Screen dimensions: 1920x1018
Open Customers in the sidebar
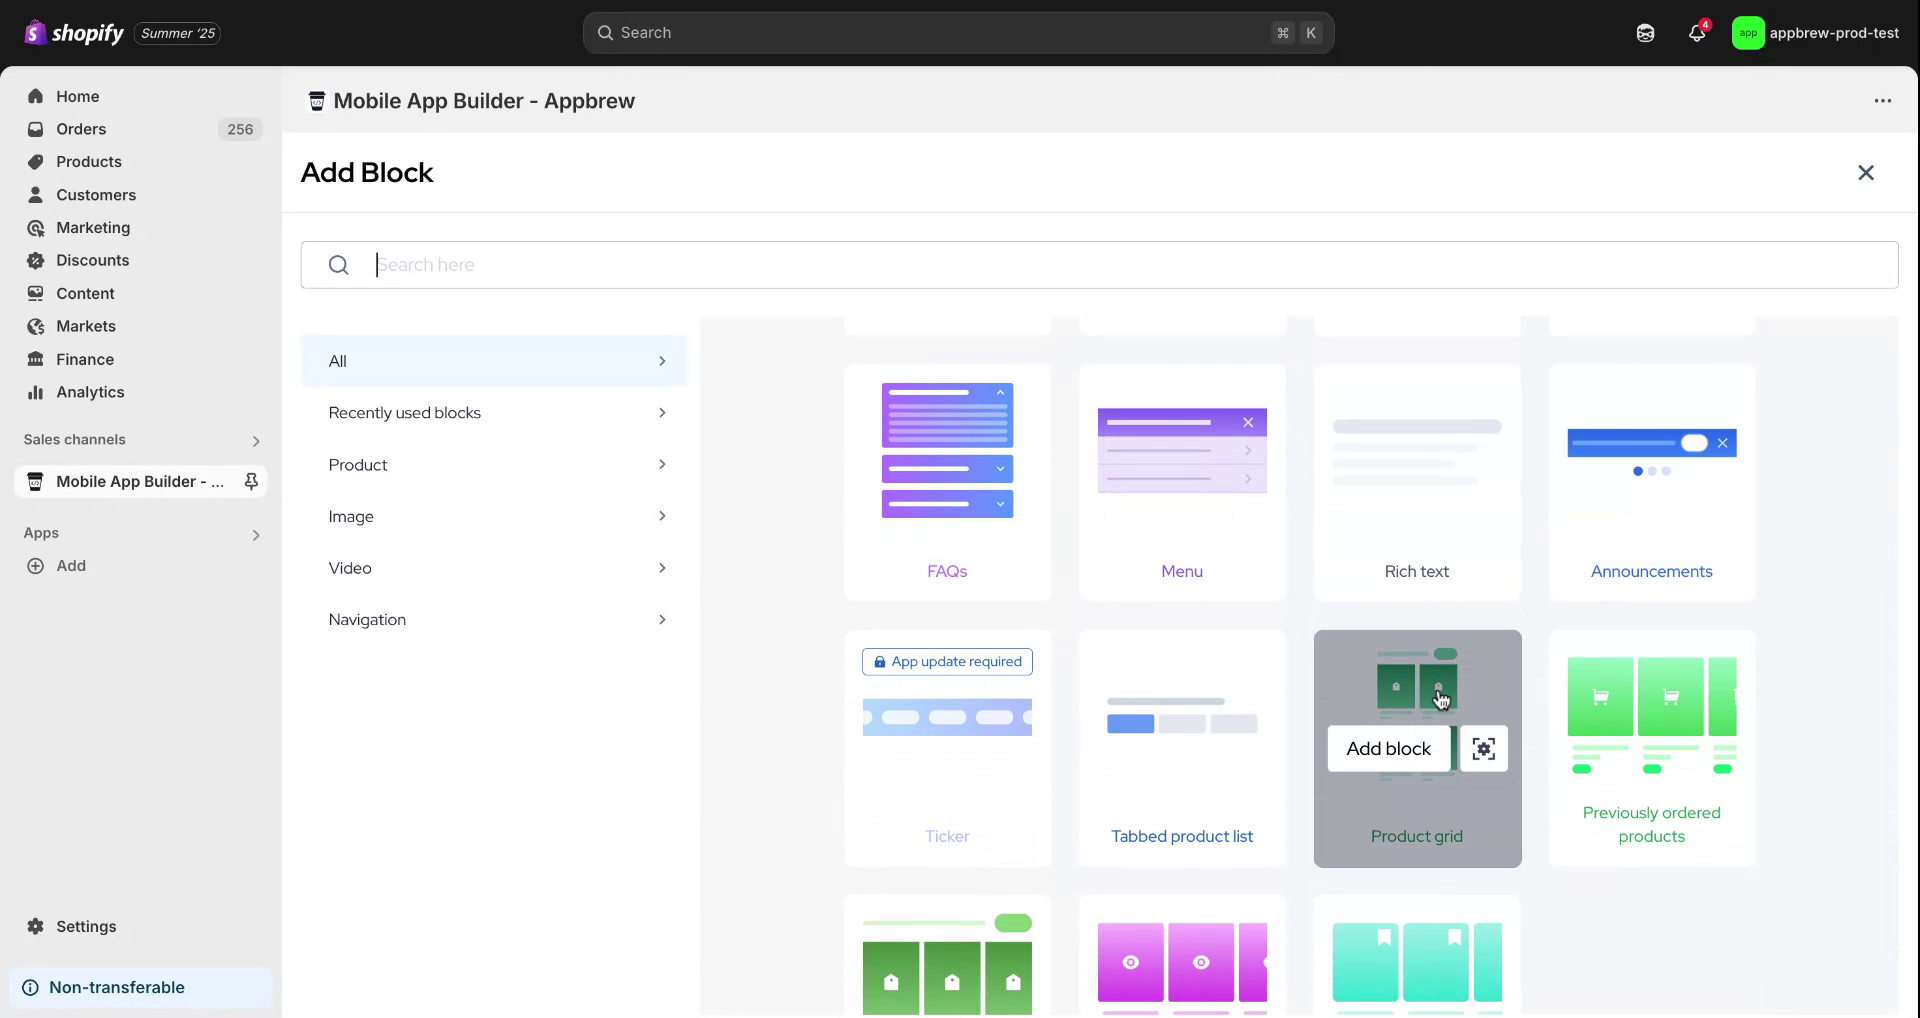(x=96, y=195)
